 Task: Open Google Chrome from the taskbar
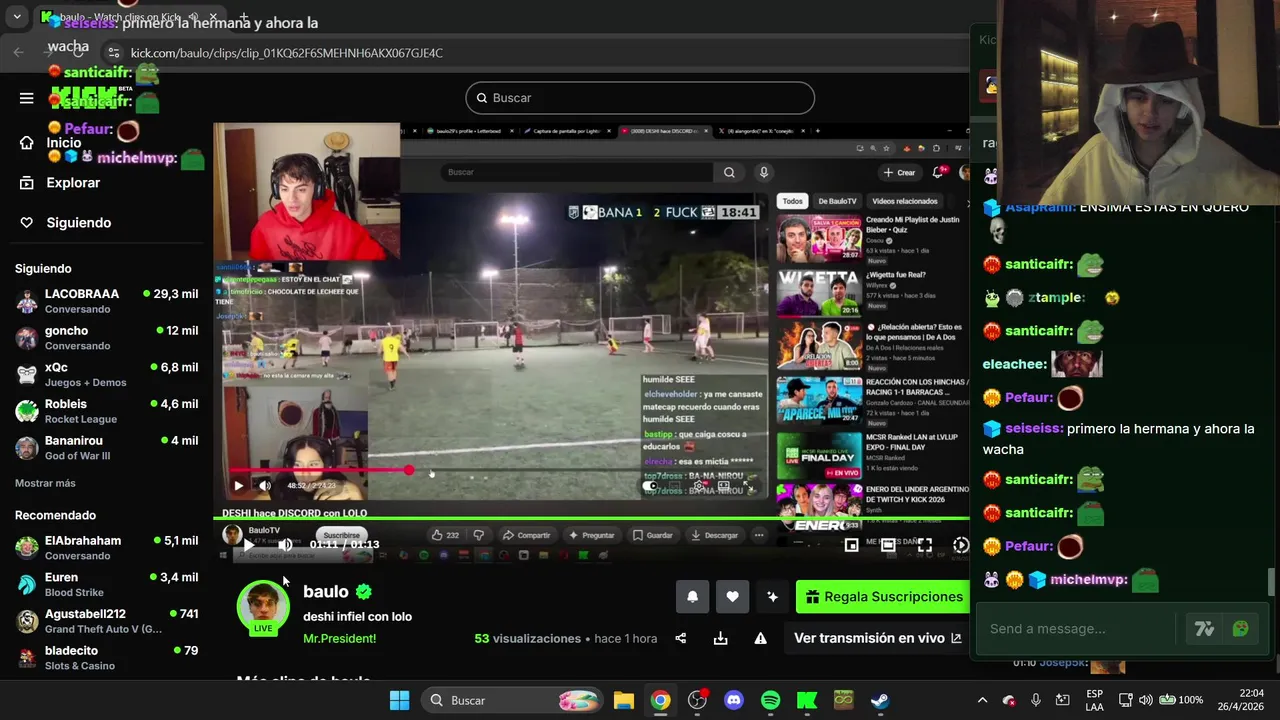coord(660,700)
